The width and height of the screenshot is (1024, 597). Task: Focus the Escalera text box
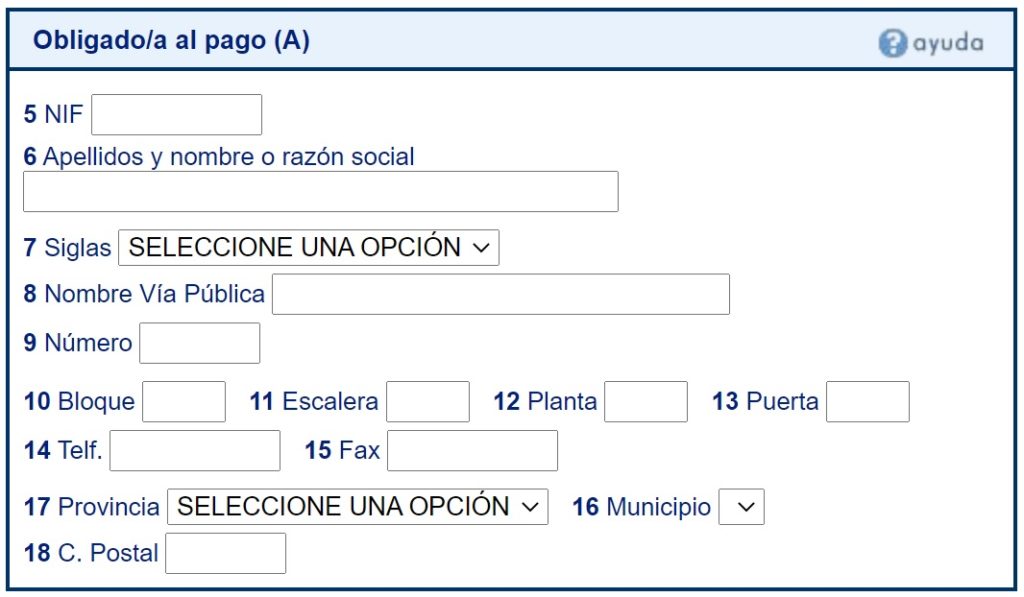(428, 402)
